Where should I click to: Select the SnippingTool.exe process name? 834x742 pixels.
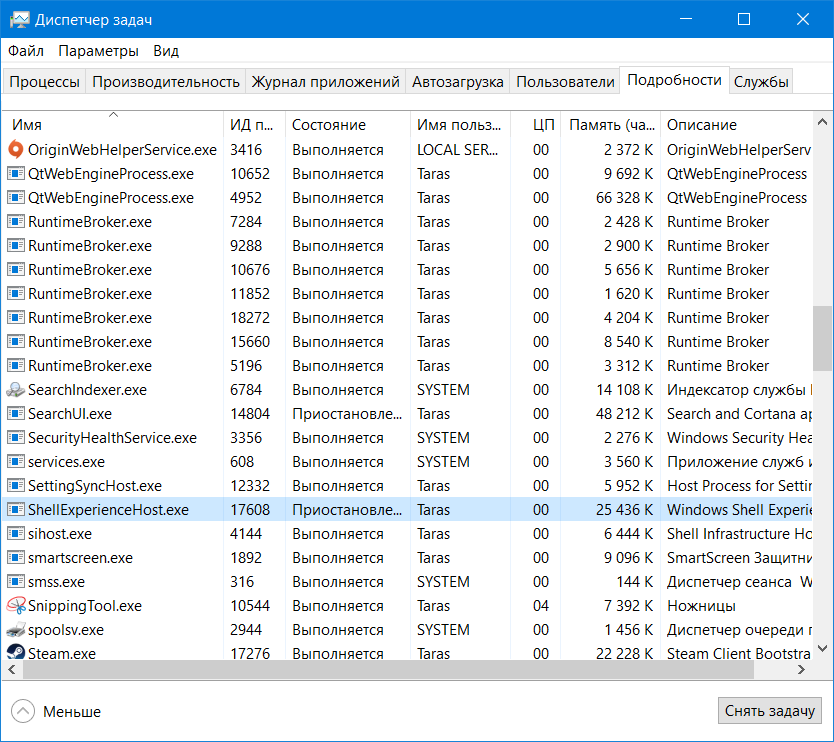(85, 606)
